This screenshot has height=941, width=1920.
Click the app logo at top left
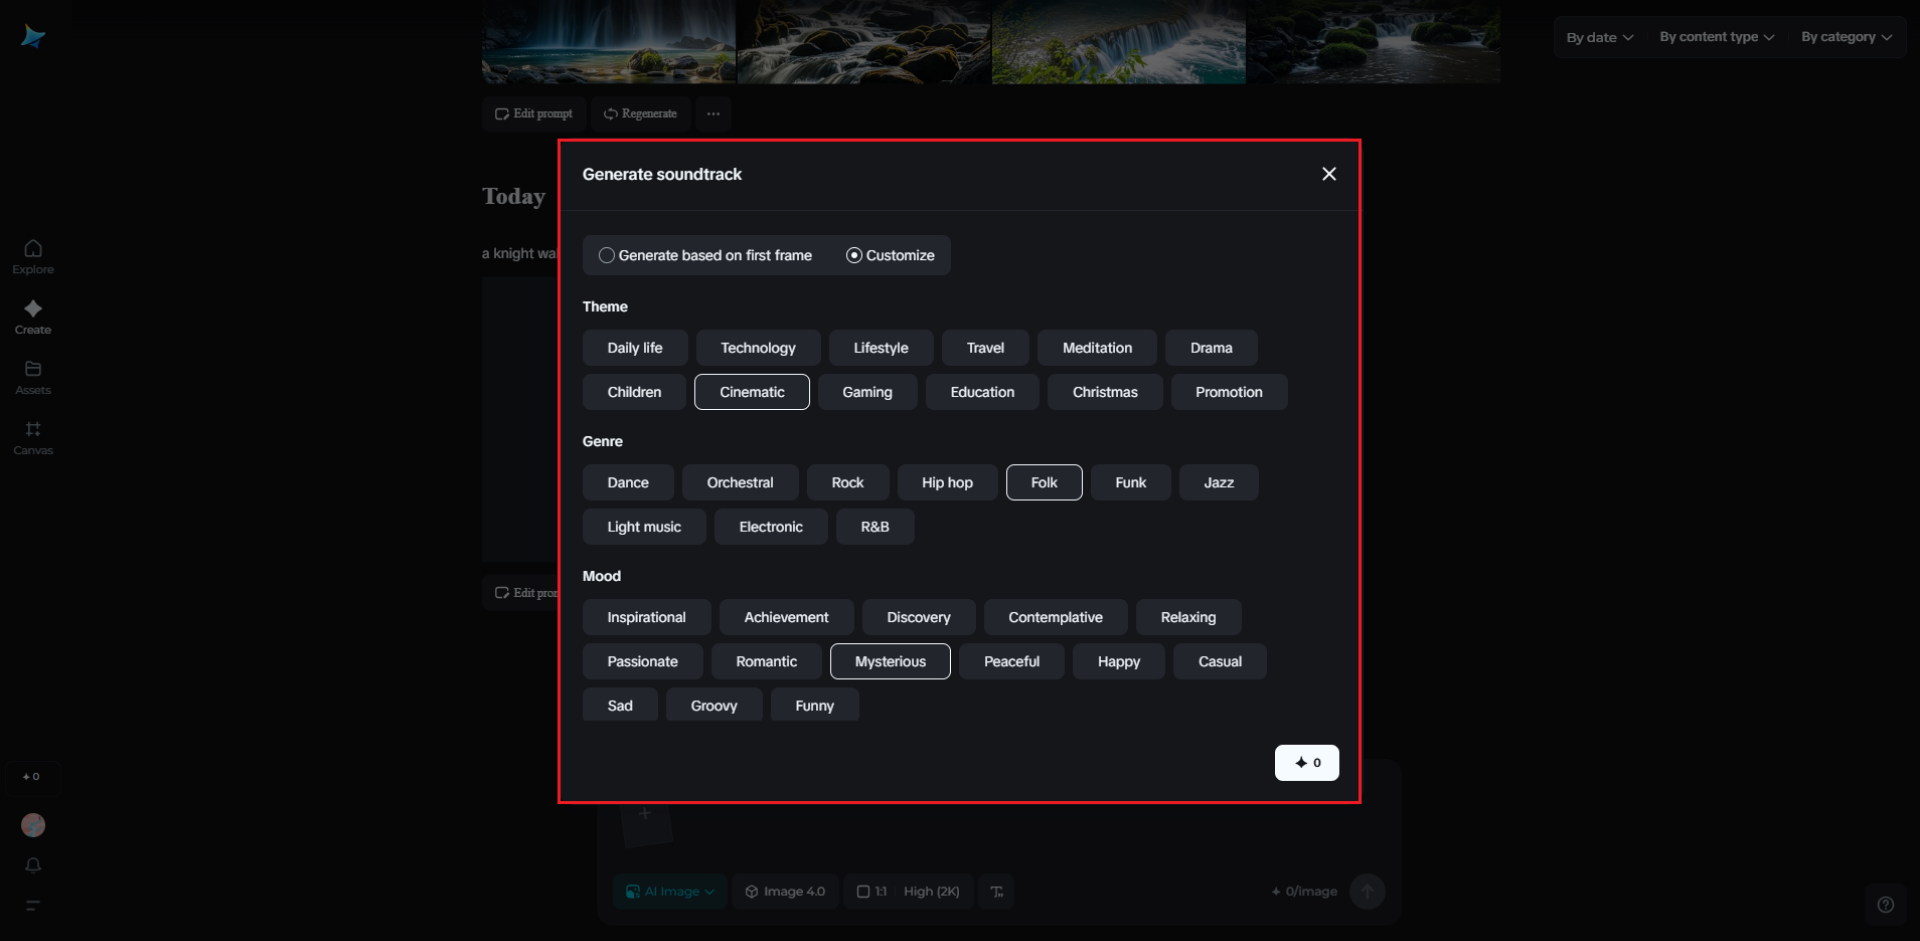point(33,37)
